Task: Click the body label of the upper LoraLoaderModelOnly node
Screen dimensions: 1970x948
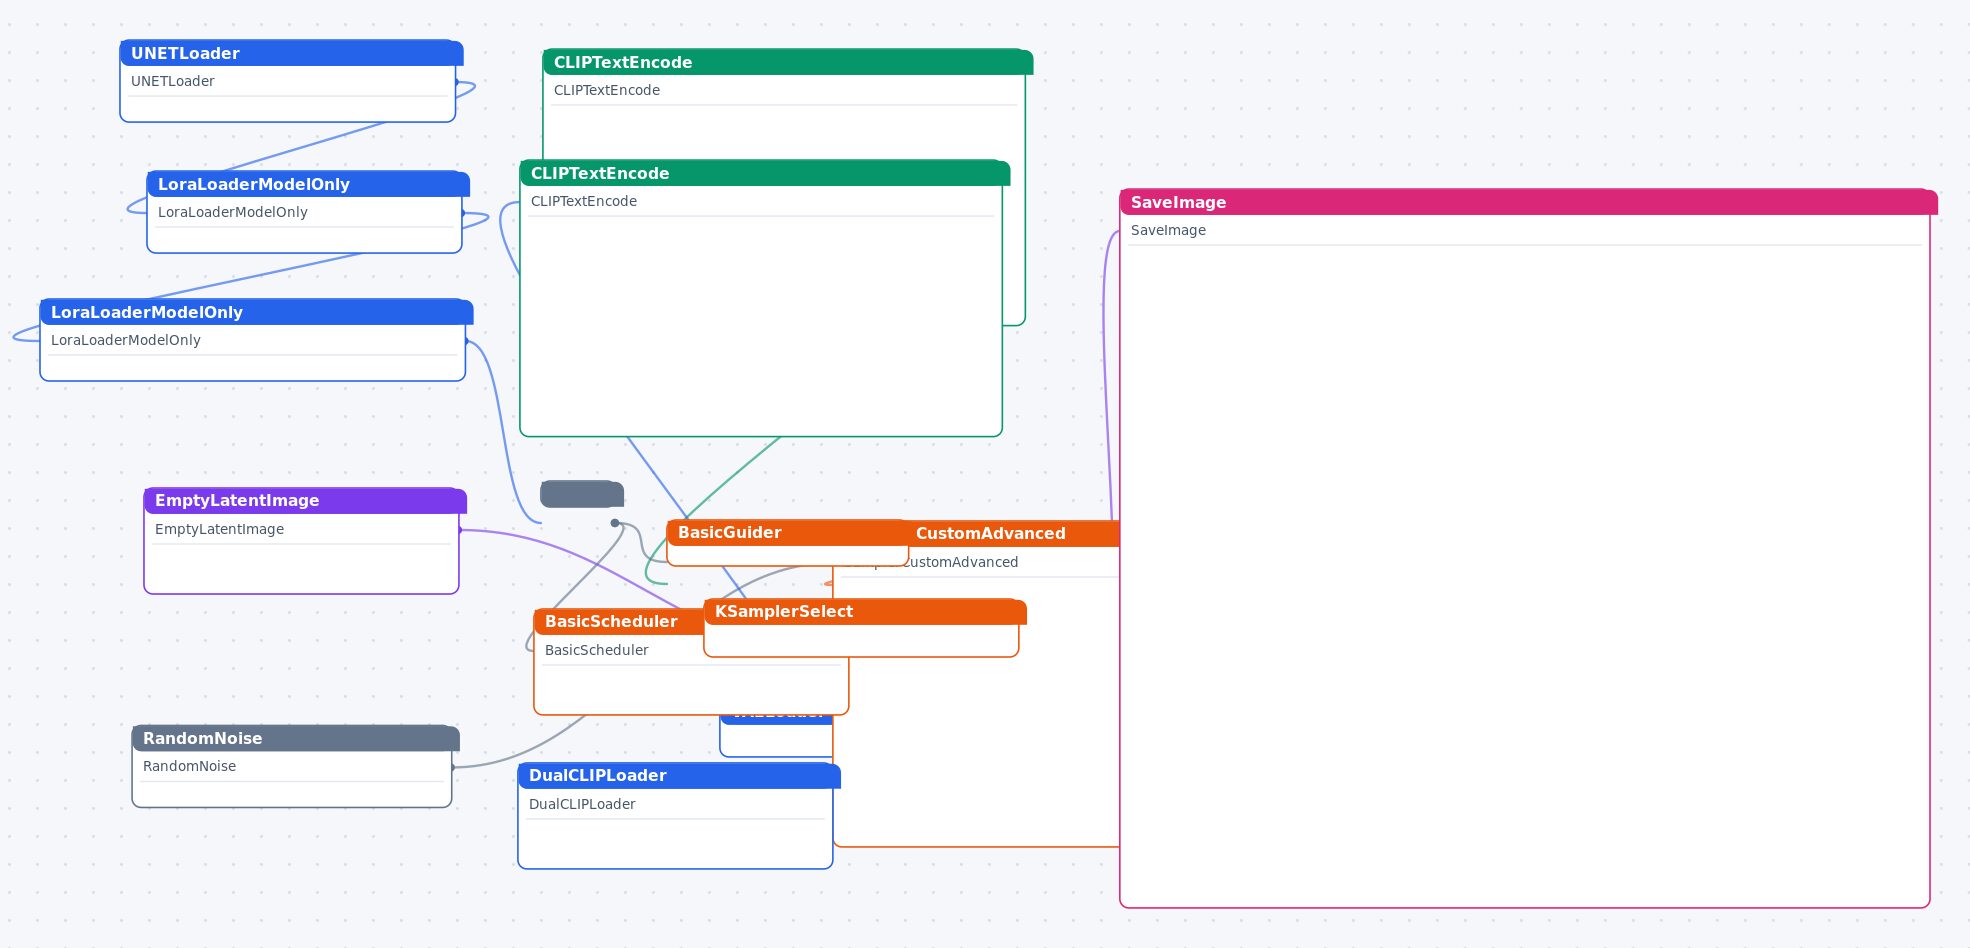Action: pos(233,212)
